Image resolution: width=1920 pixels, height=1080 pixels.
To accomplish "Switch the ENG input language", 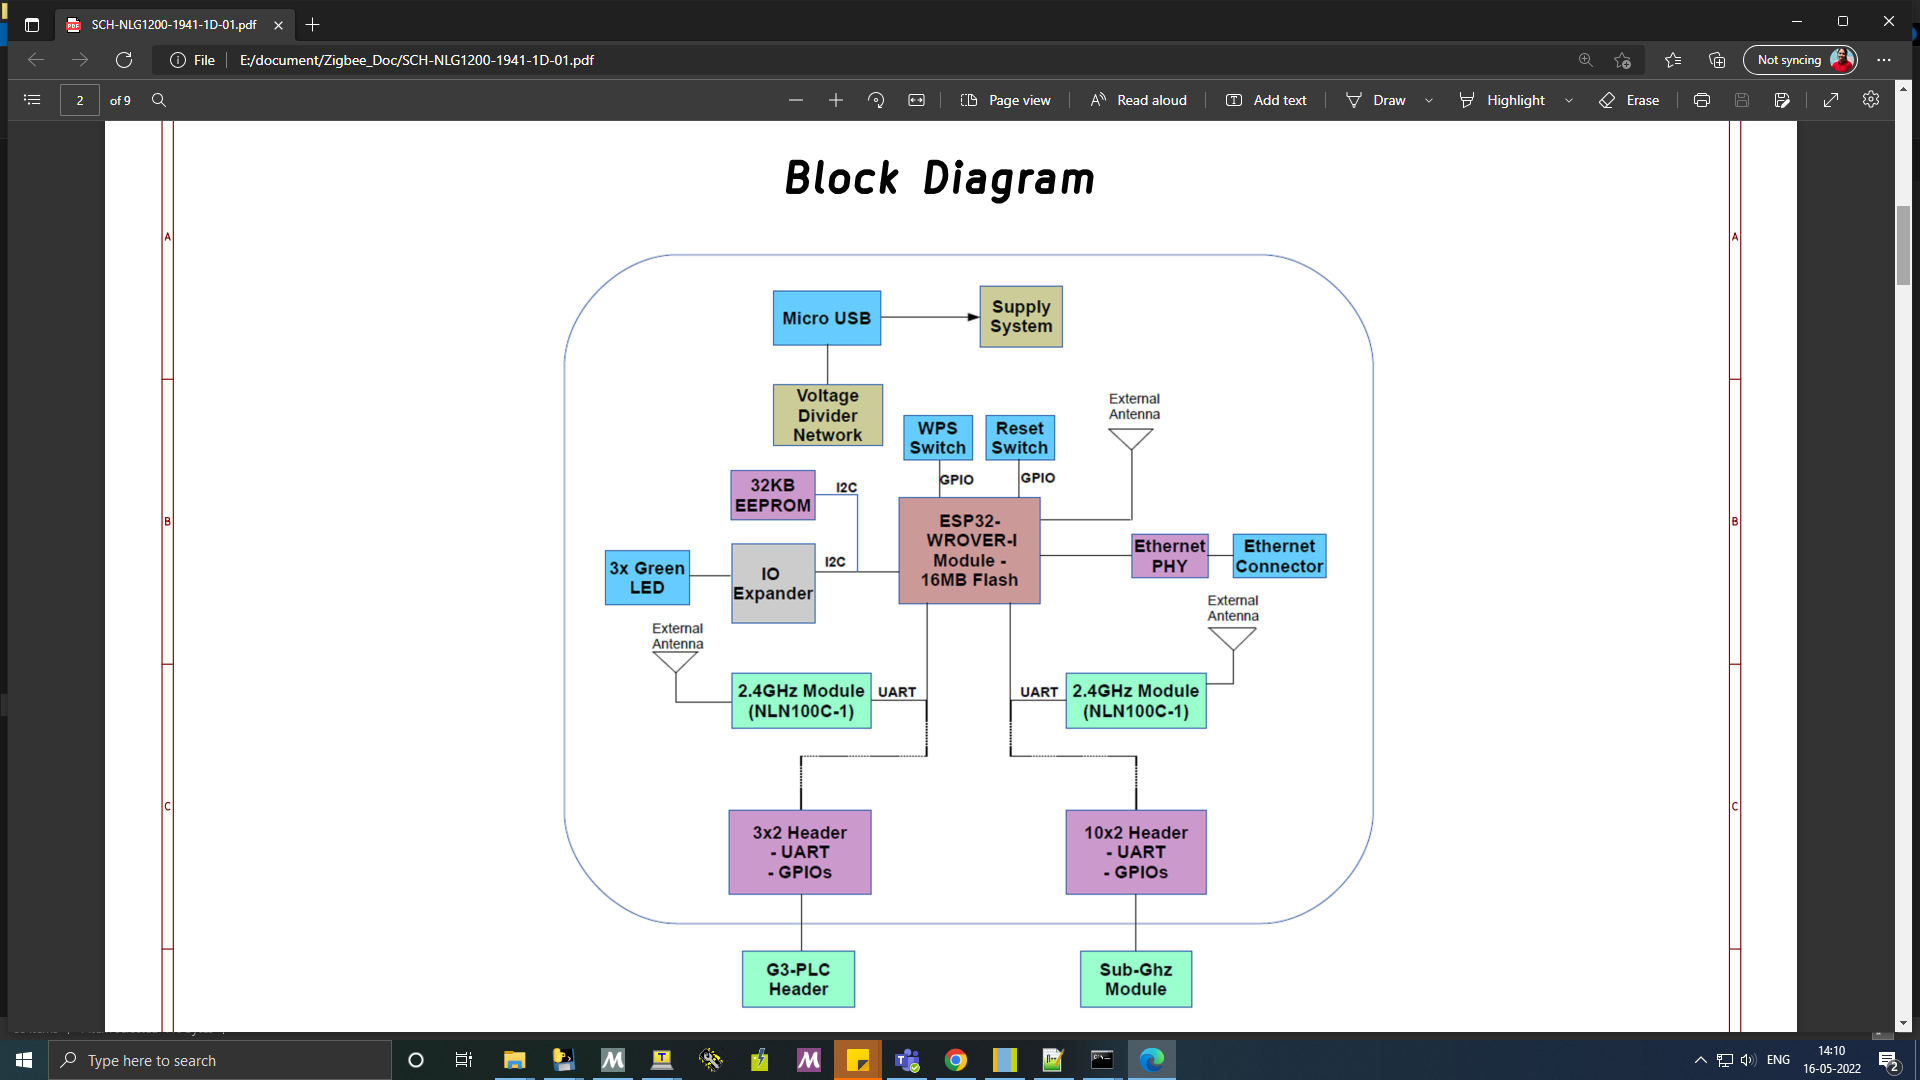I will coord(1778,1060).
